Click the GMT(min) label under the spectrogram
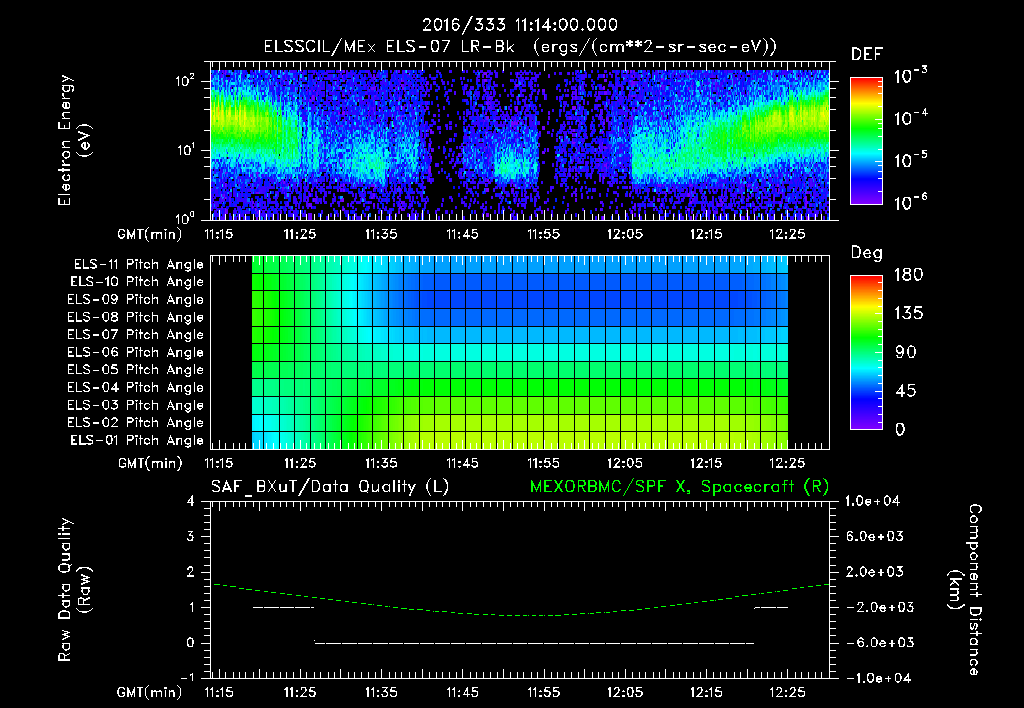The image size is (1024, 708). (x=150, y=234)
